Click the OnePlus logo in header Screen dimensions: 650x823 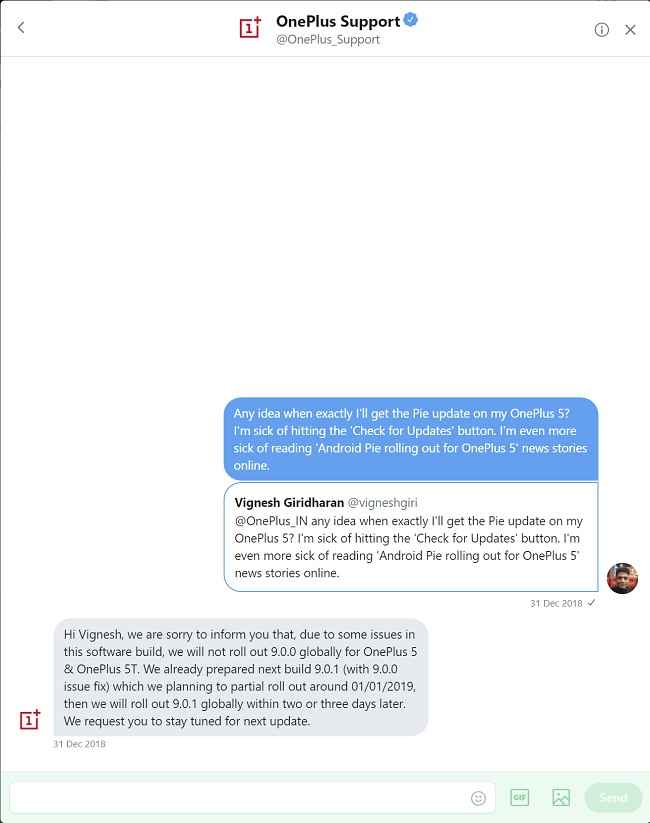(250, 28)
